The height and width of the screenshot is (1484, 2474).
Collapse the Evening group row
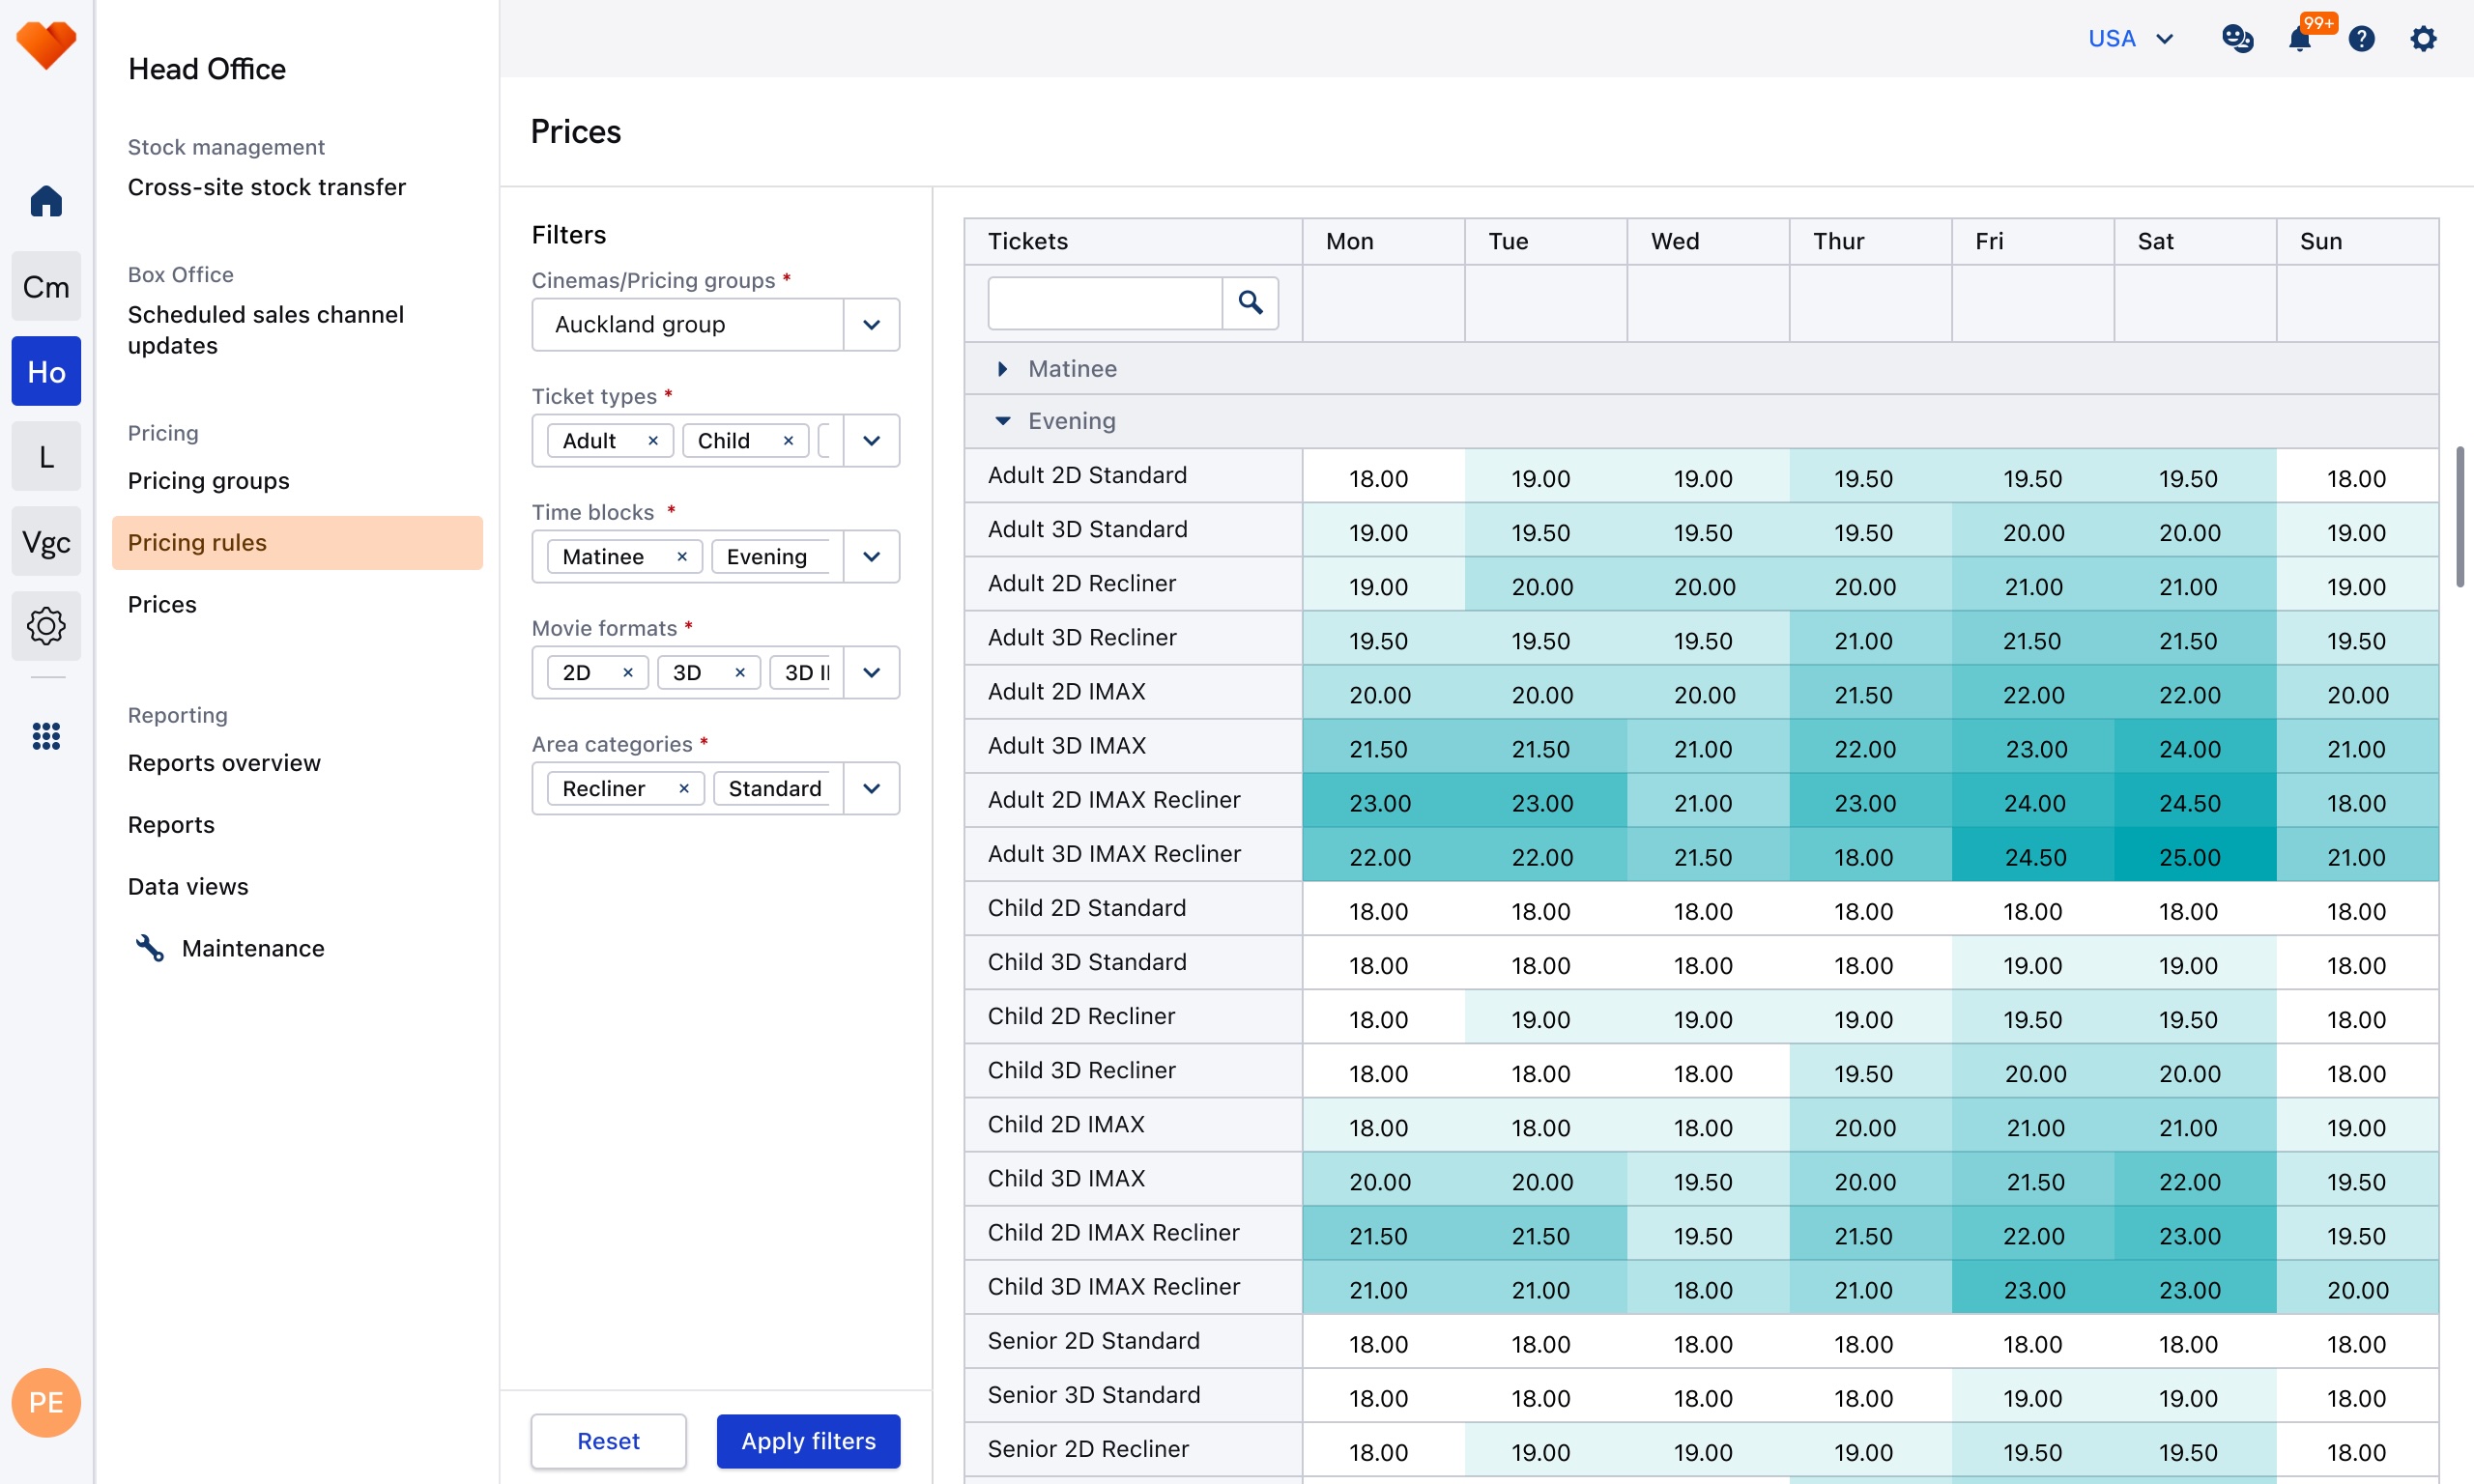point(1002,421)
